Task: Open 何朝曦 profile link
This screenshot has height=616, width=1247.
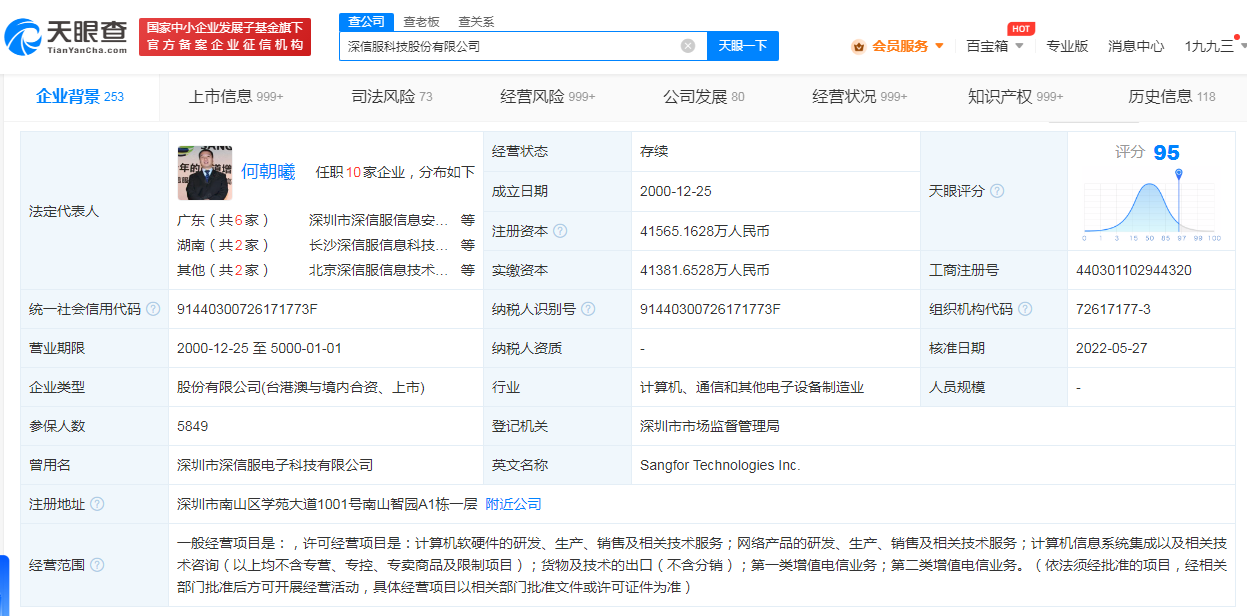Action: pyautogui.click(x=268, y=171)
